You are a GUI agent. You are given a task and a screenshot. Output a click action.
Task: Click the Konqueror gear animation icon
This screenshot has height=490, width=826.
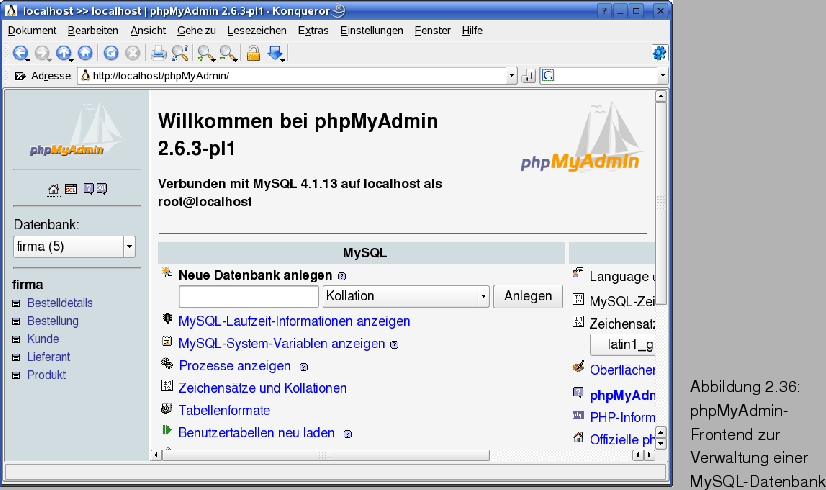[x=659, y=53]
